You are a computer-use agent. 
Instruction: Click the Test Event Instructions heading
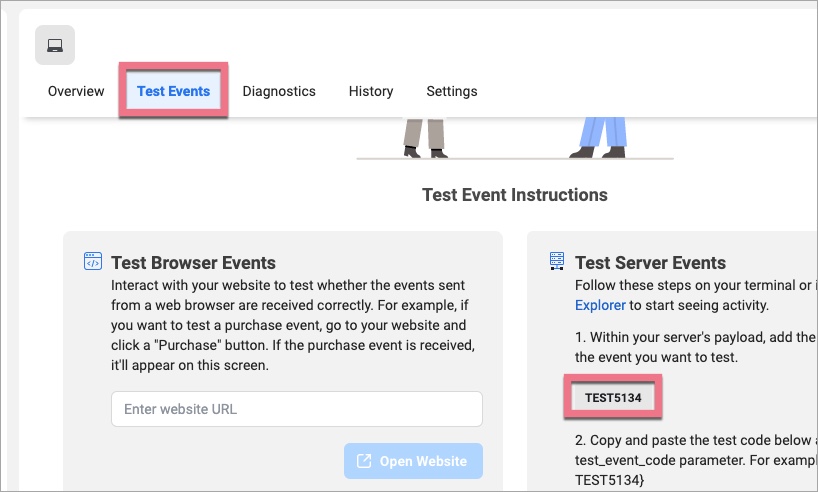pos(514,194)
